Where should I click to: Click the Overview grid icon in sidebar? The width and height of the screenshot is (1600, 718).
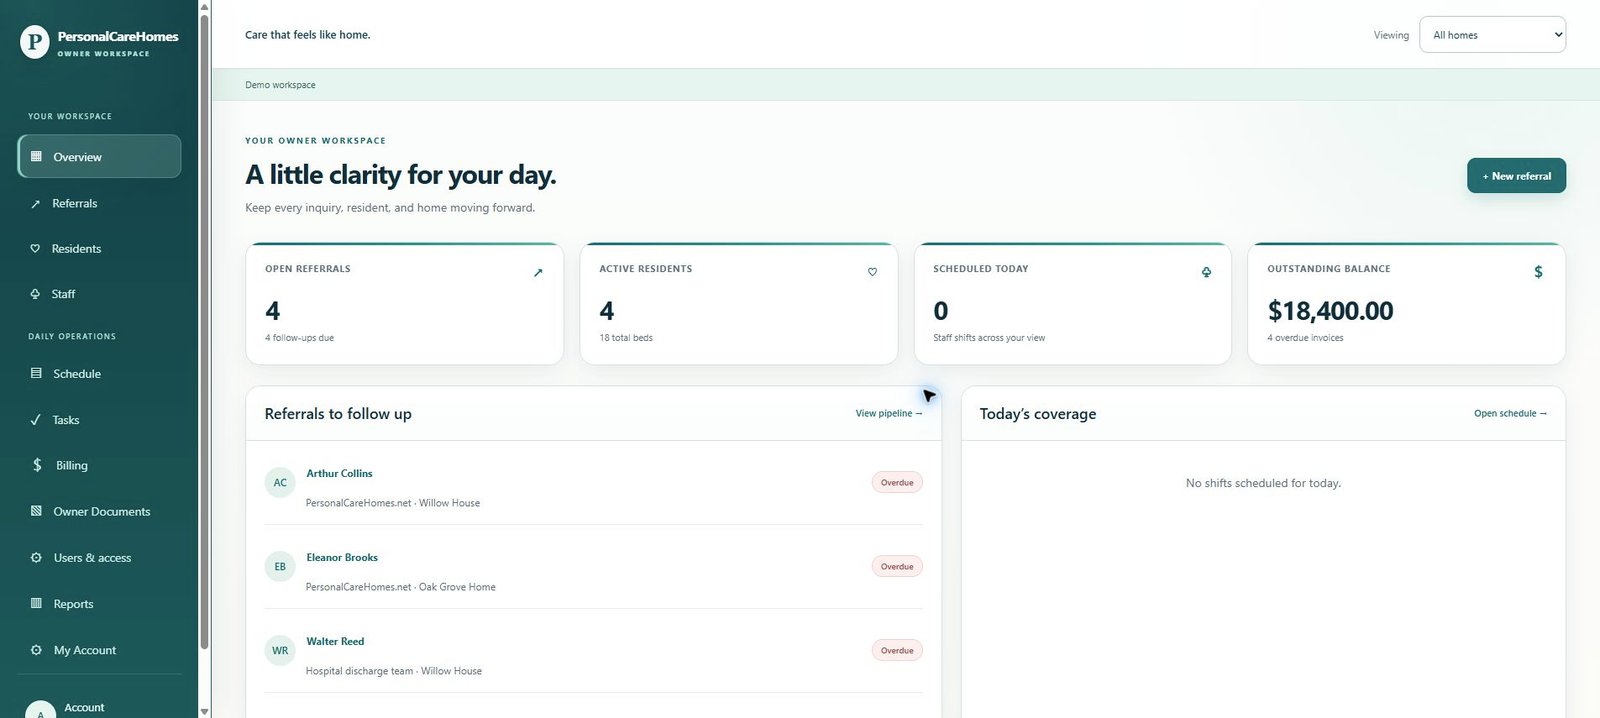(36, 157)
